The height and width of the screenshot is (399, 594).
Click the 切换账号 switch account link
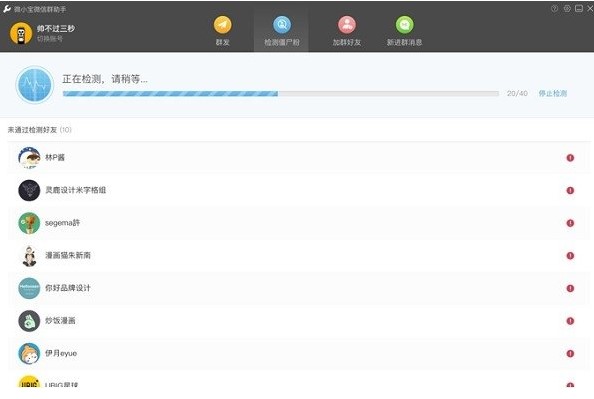(50, 39)
